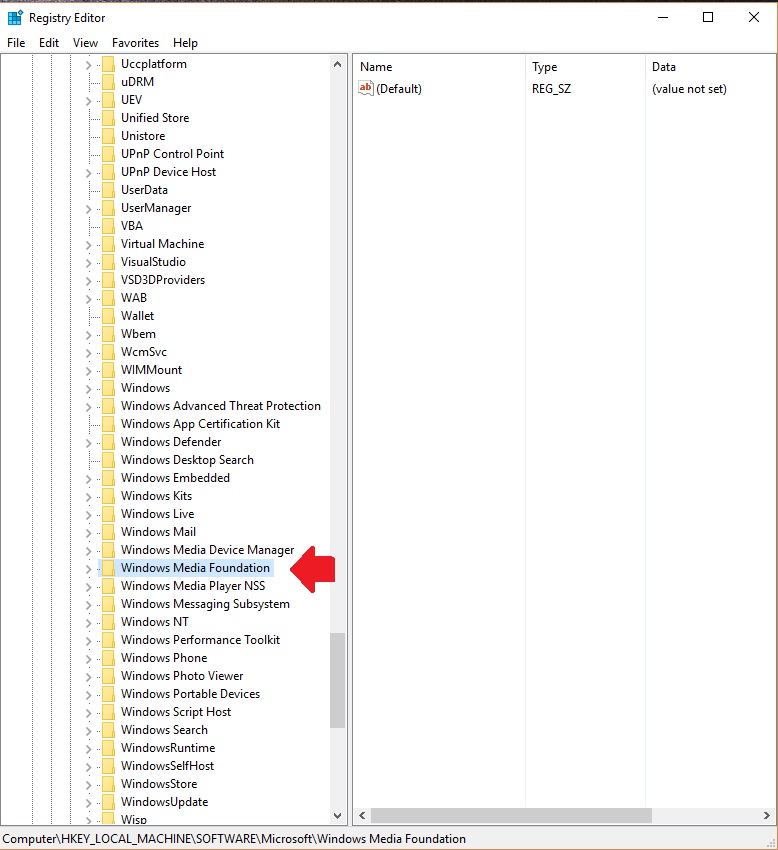Screen dimensions: 778x850
Task: Click the Windows Kits folder icon
Action: [x=108, y=495]
